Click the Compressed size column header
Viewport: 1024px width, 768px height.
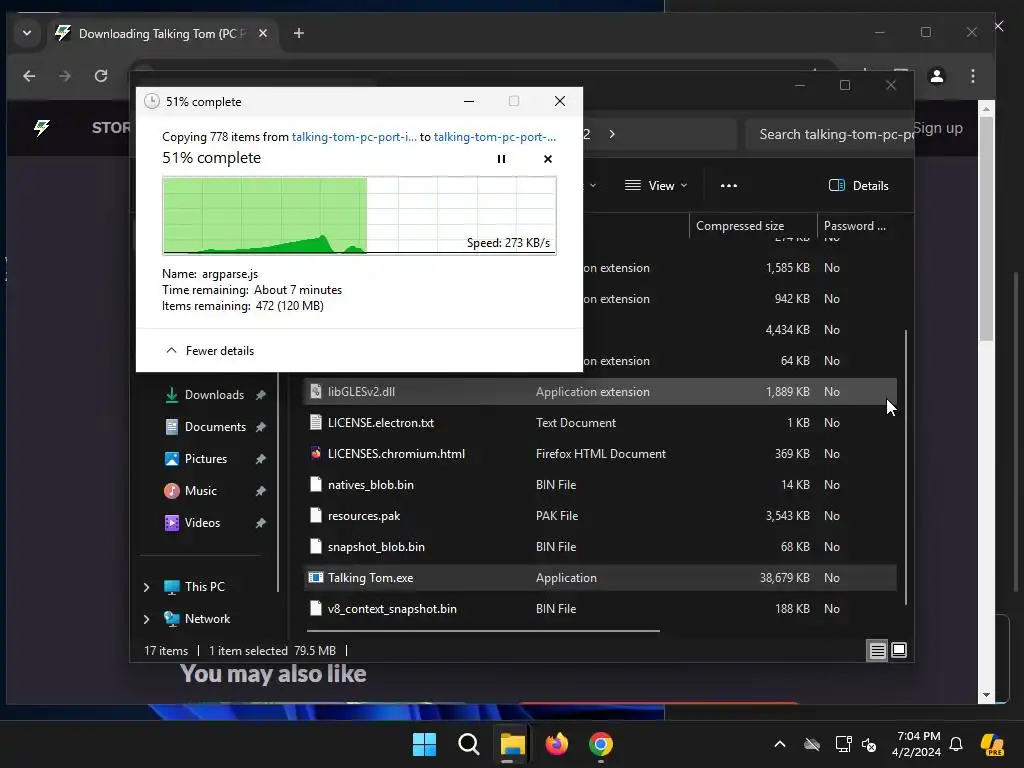click(753, 225)
